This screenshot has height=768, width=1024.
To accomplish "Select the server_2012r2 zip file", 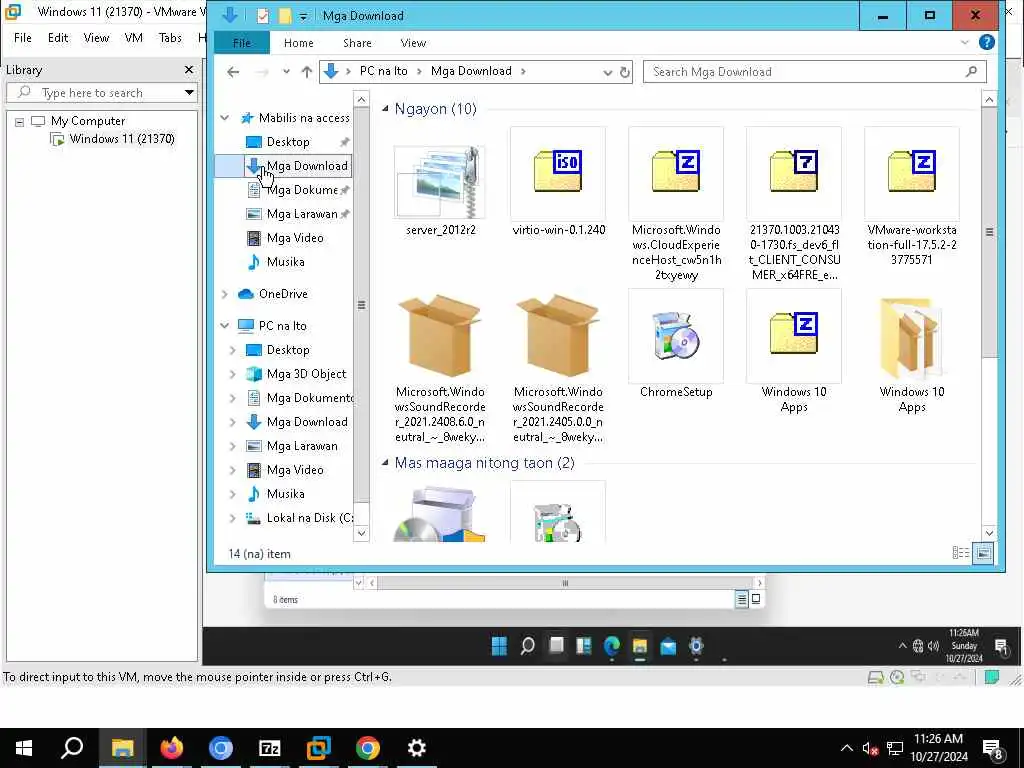I will click(440, 190).
